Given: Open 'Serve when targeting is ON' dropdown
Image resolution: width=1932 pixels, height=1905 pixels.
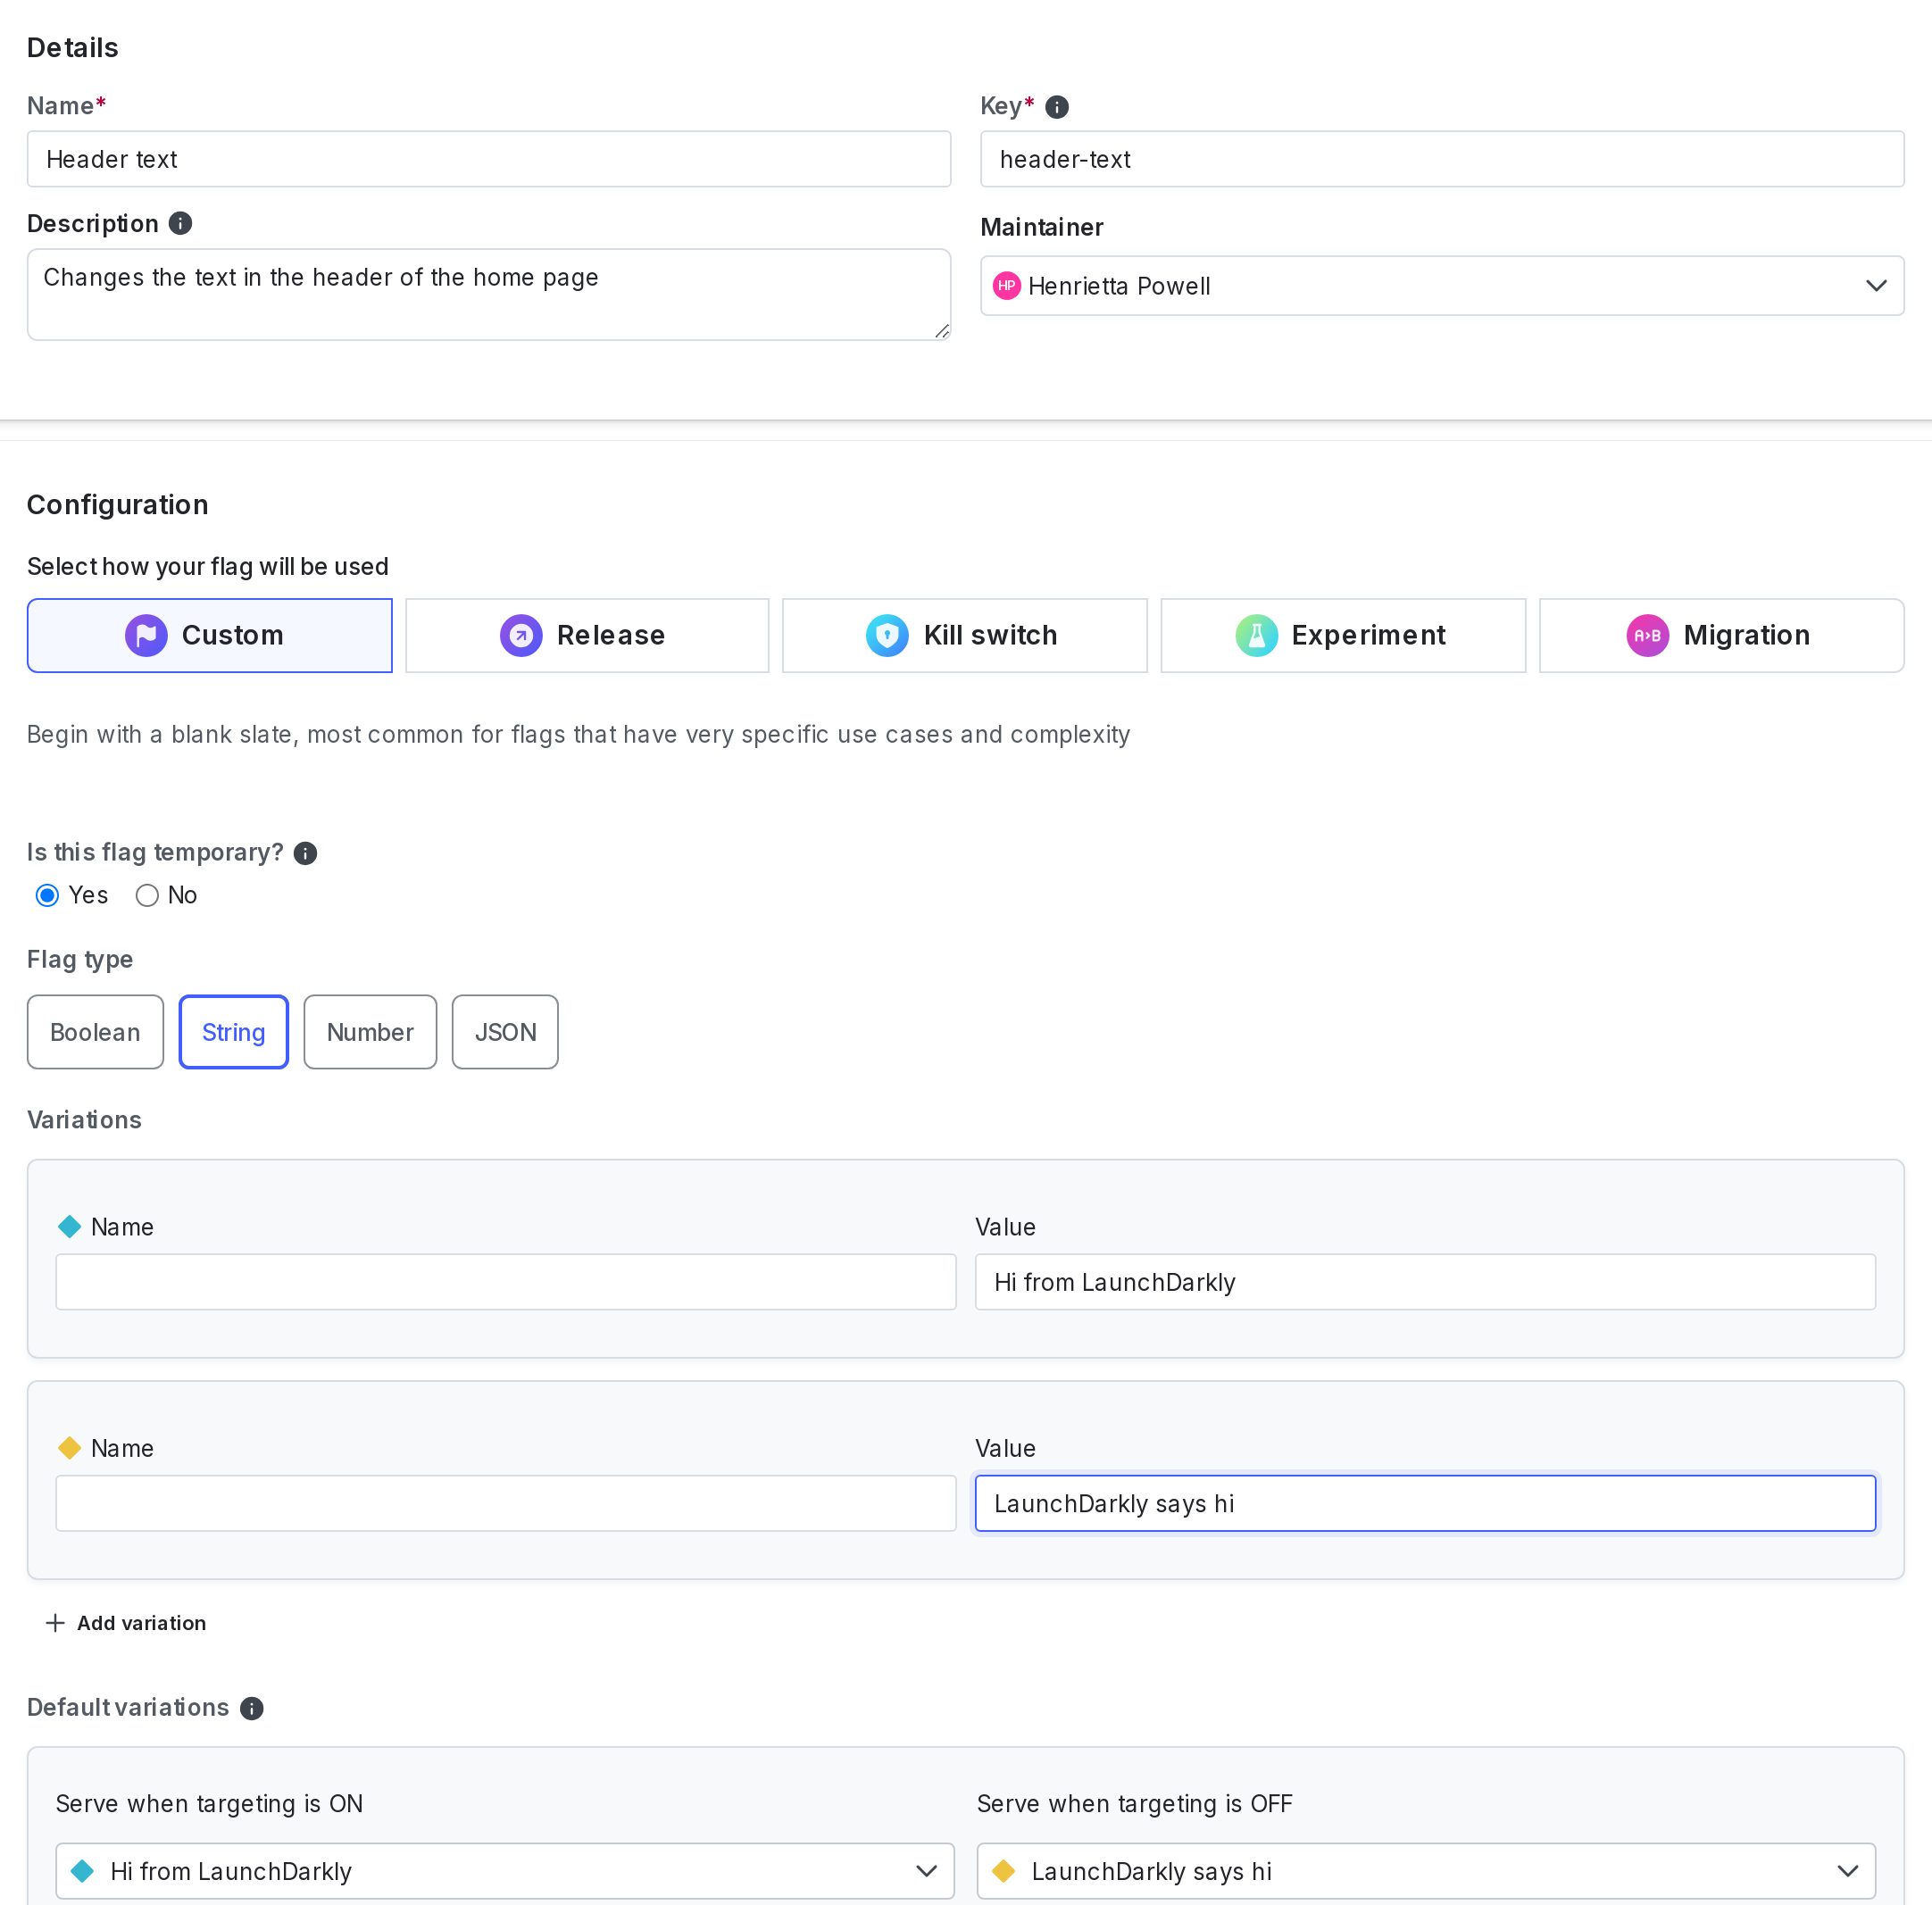Looking at the screenshot, I should click(505, 1871).
